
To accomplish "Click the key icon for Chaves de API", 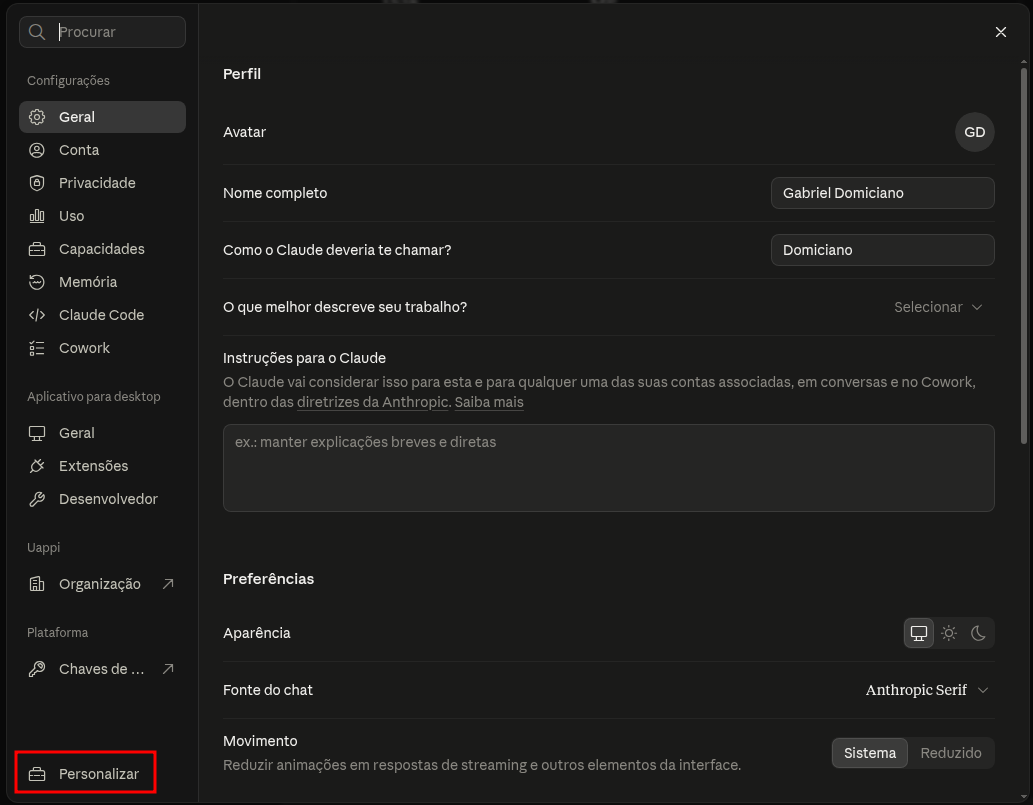I will coord(37,669).
